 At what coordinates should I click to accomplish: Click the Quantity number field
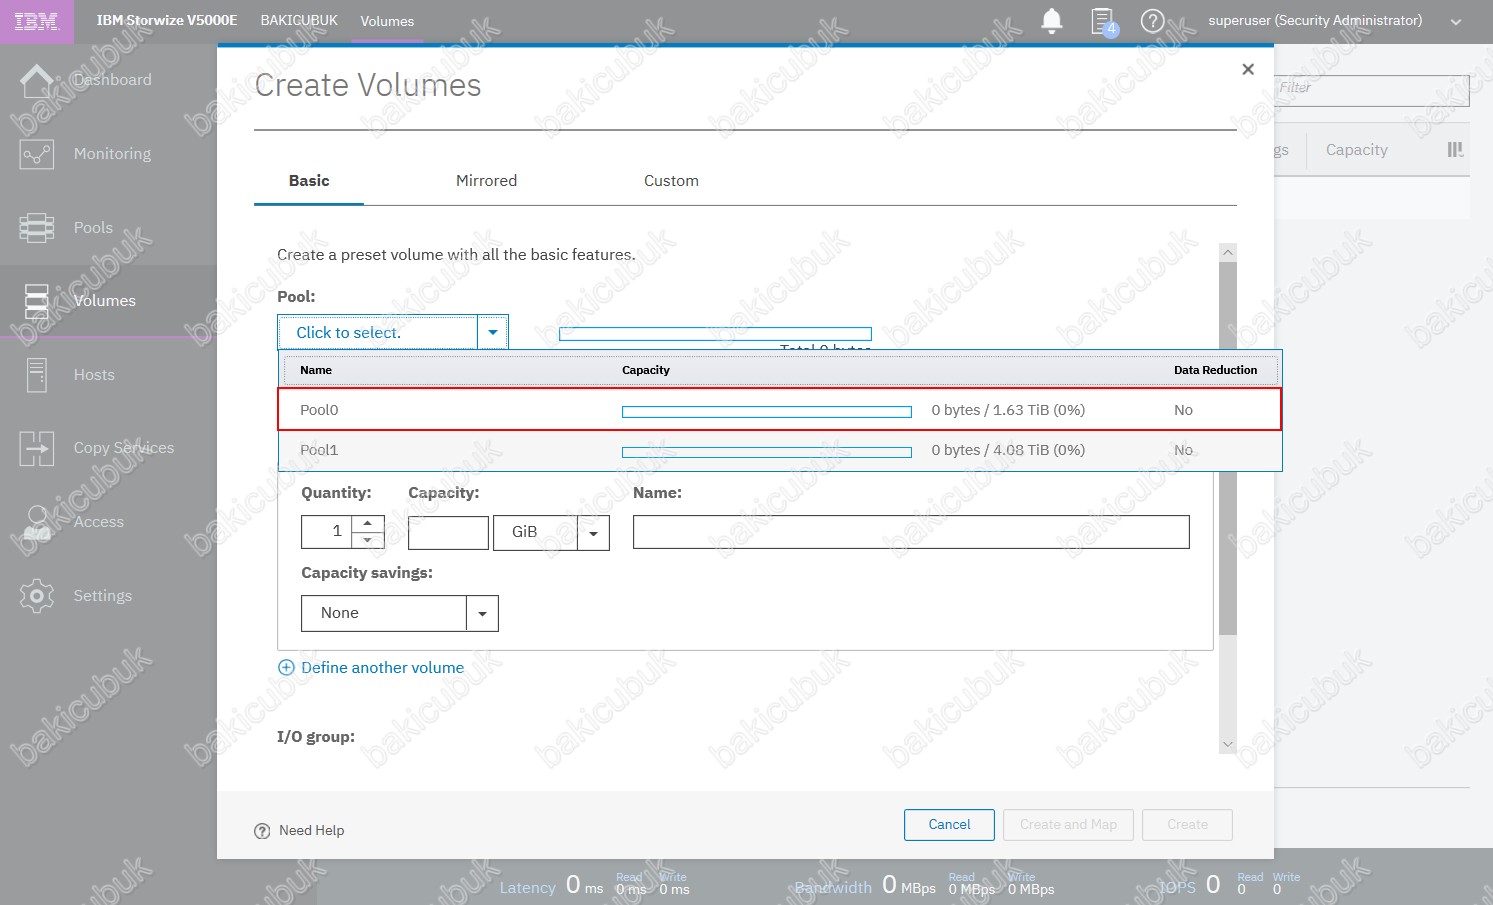coord(328,533)
